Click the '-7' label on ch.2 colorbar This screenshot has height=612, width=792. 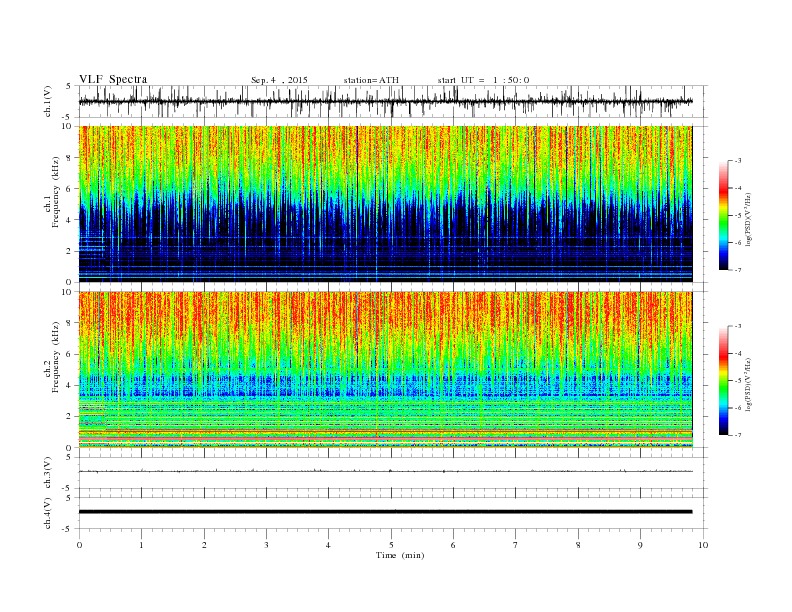[x=738, y=435]
